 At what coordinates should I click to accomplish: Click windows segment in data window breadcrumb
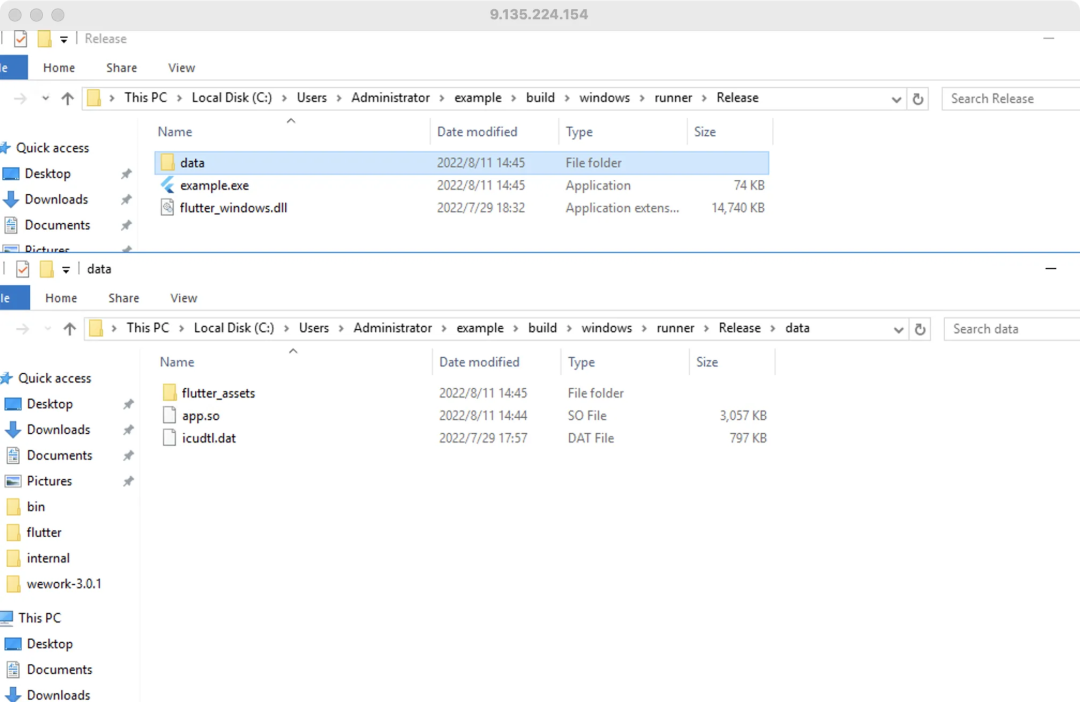[606, 328]
